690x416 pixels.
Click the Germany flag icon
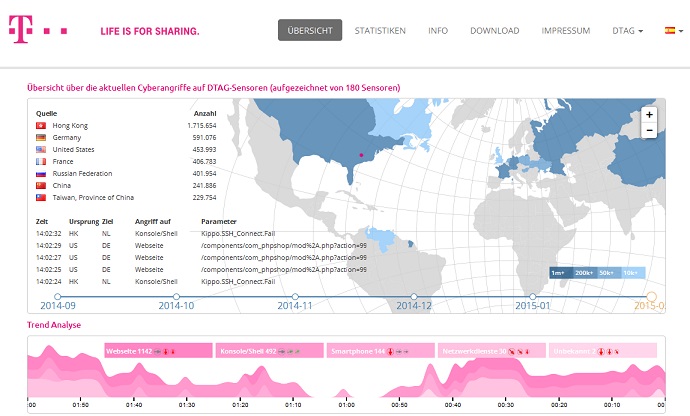[x=41, y=137]
